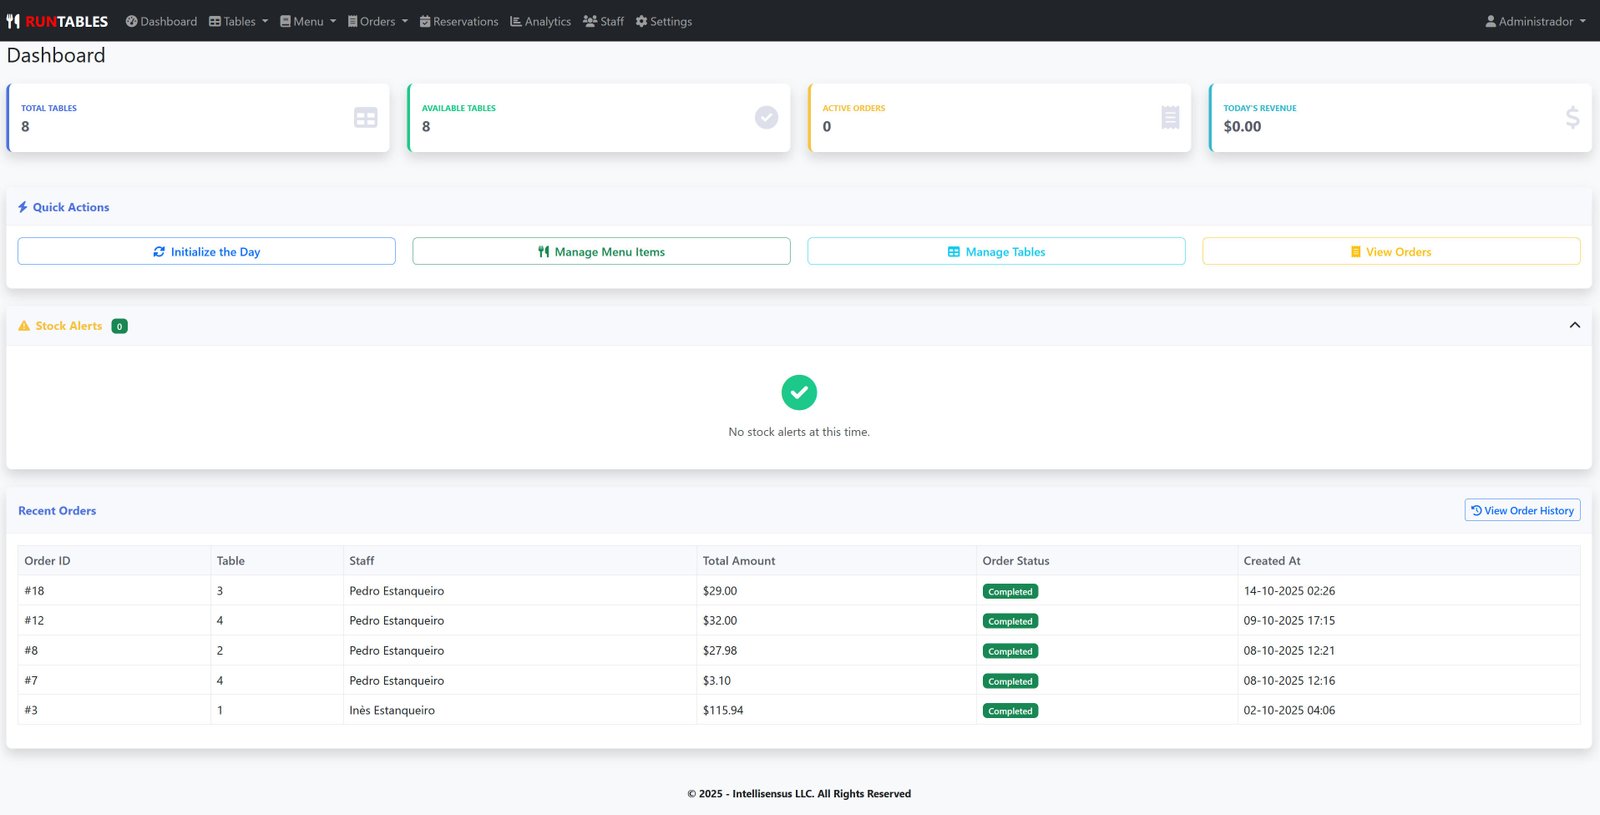Open the Analytics nav item
The height and width of the screenshot is (815, 1600).
540,21
